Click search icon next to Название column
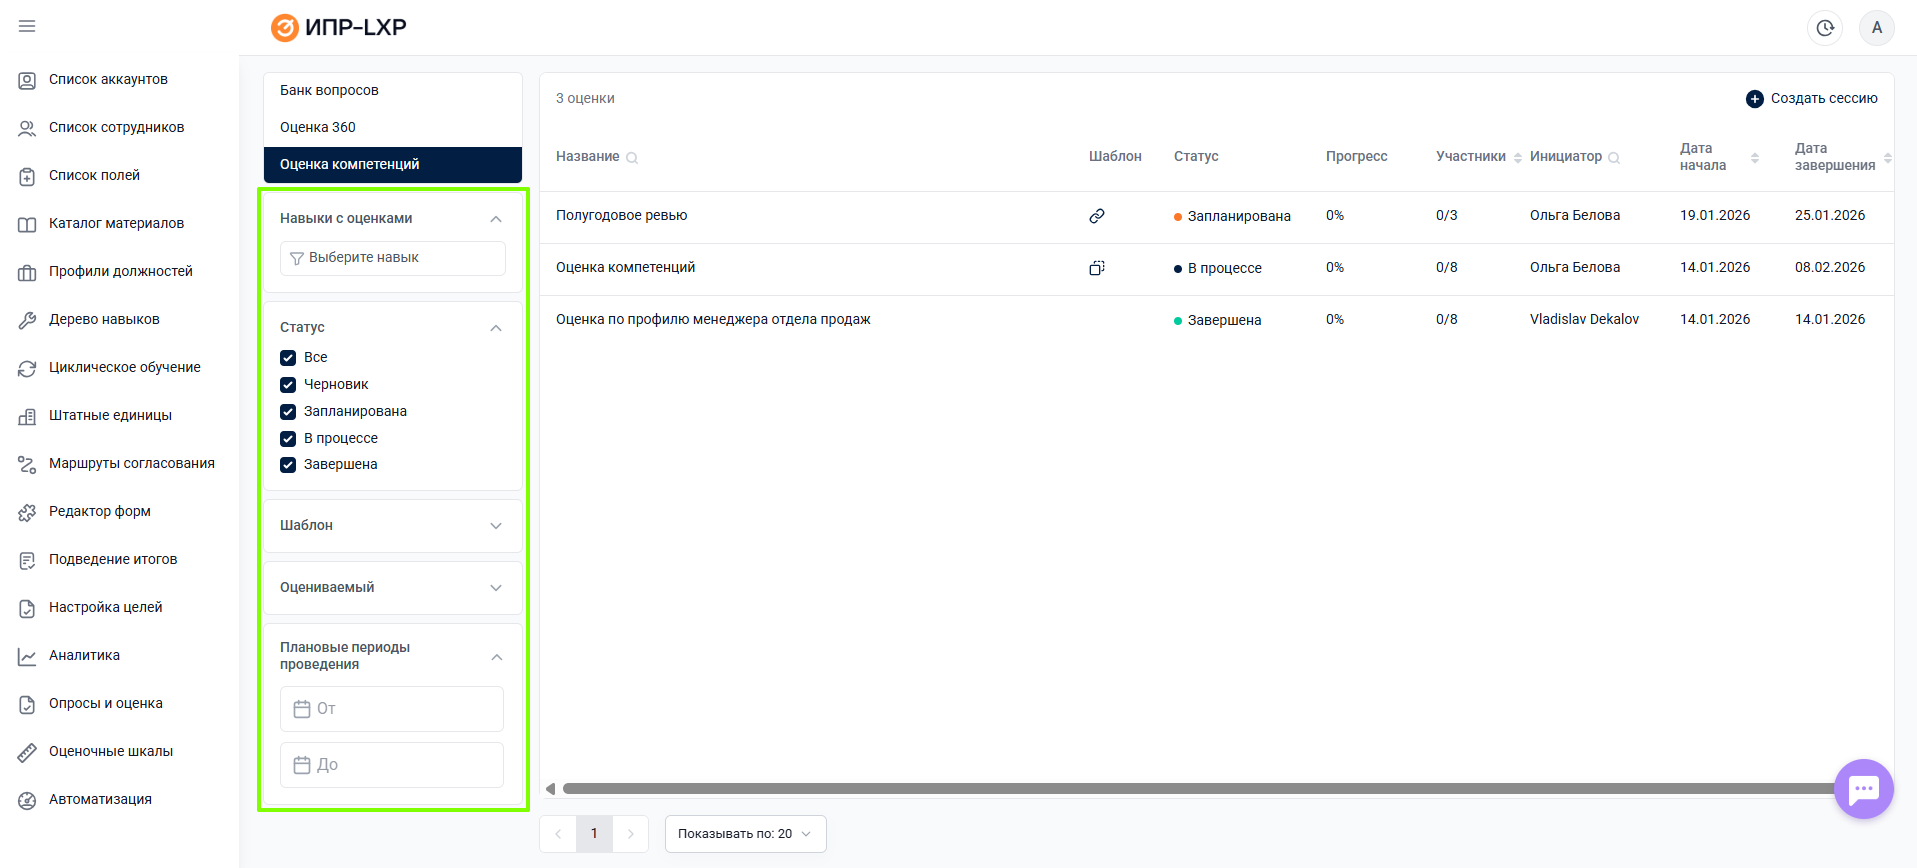The width and height of the screenshot is (1917, 868). click(x=632, y=158)
